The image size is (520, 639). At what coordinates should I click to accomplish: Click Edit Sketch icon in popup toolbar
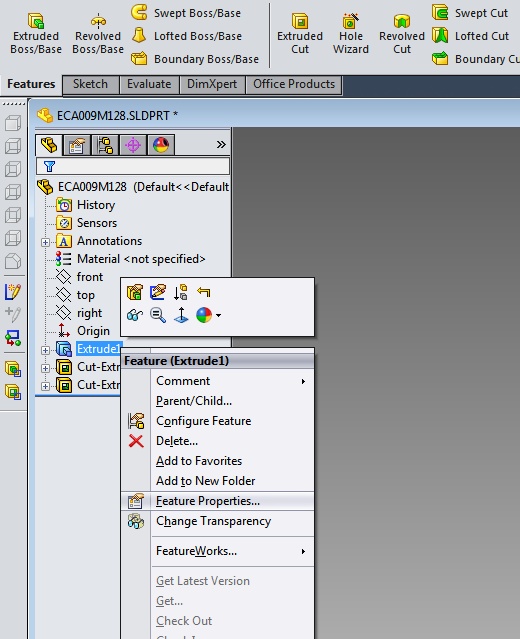click(x=158, y=293)
